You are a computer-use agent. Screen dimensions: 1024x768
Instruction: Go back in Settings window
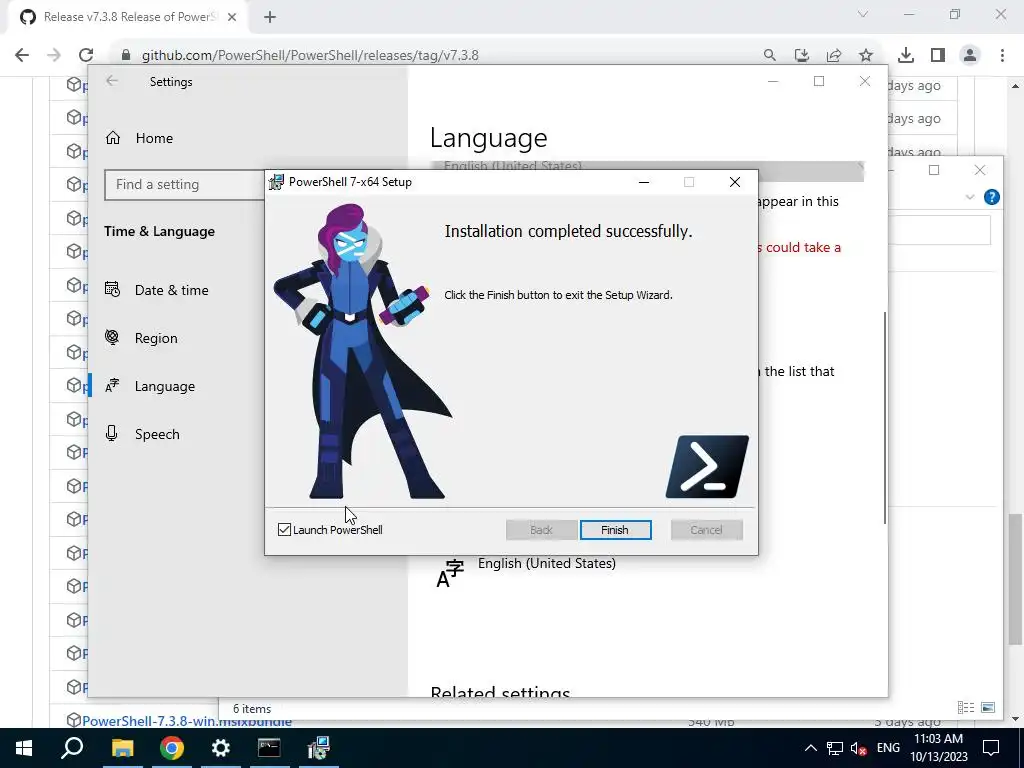tap(112, 81)
